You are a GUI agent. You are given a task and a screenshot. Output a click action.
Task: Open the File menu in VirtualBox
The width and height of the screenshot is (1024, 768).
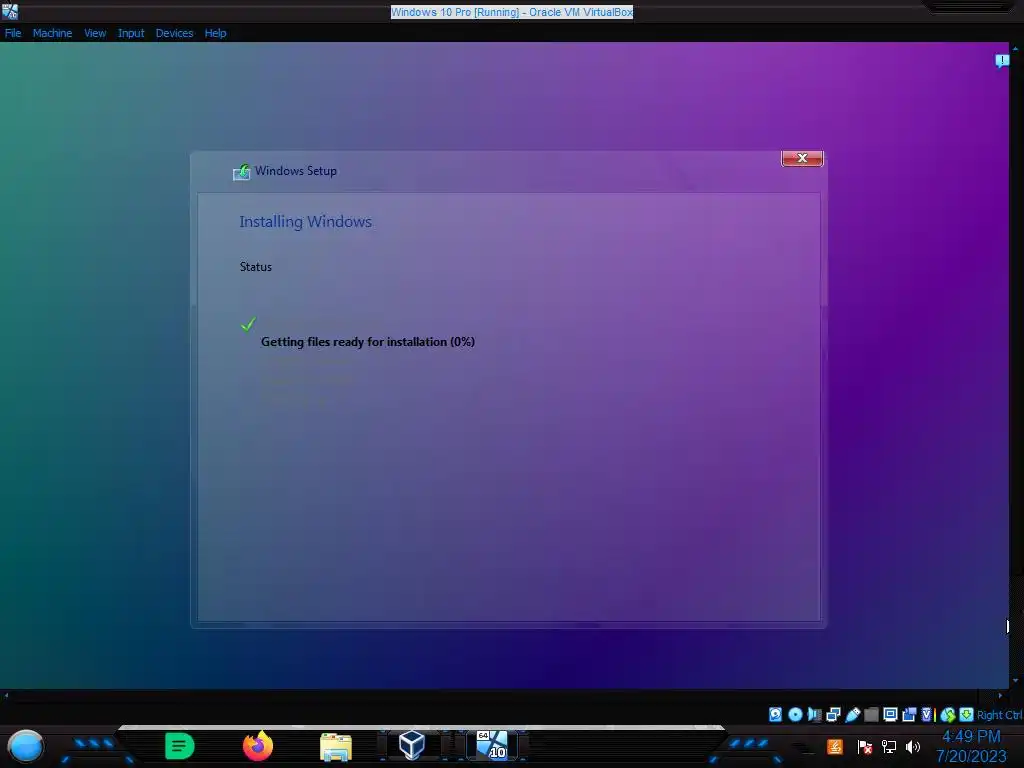[x=12, y=33]
